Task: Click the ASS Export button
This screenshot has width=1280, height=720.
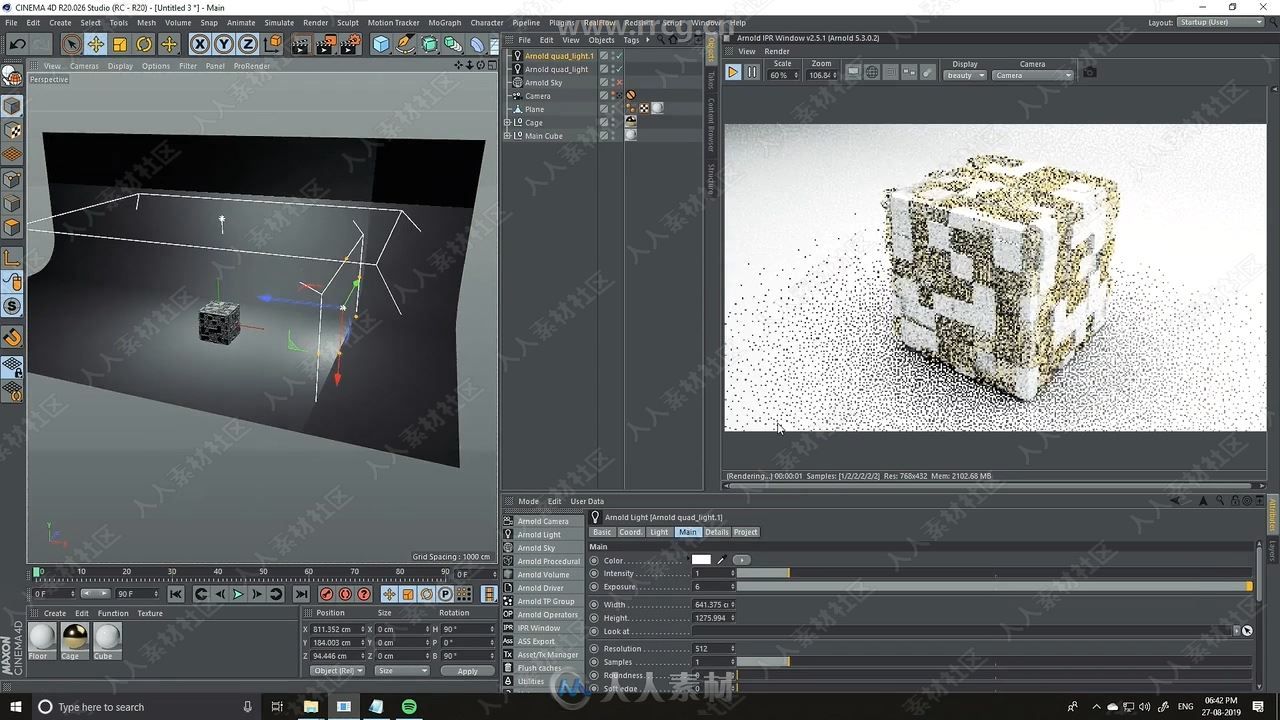Action: click(543, 641)
